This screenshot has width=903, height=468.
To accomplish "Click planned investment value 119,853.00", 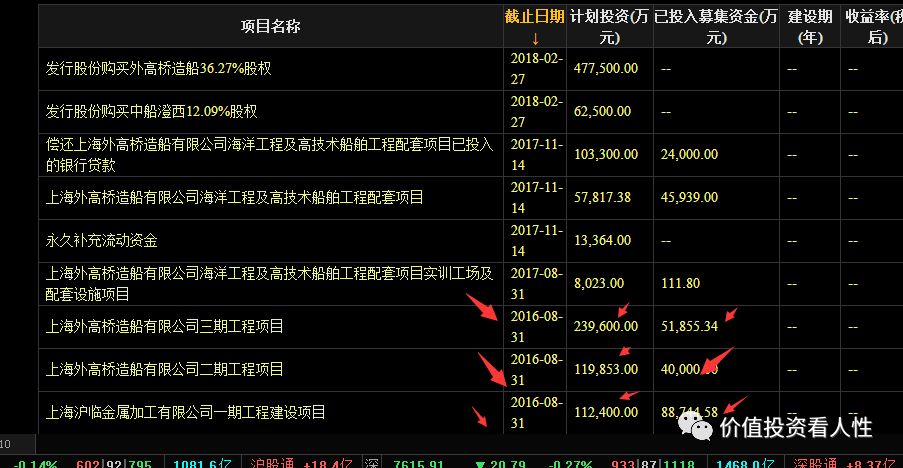I will (x=606, y=370).
